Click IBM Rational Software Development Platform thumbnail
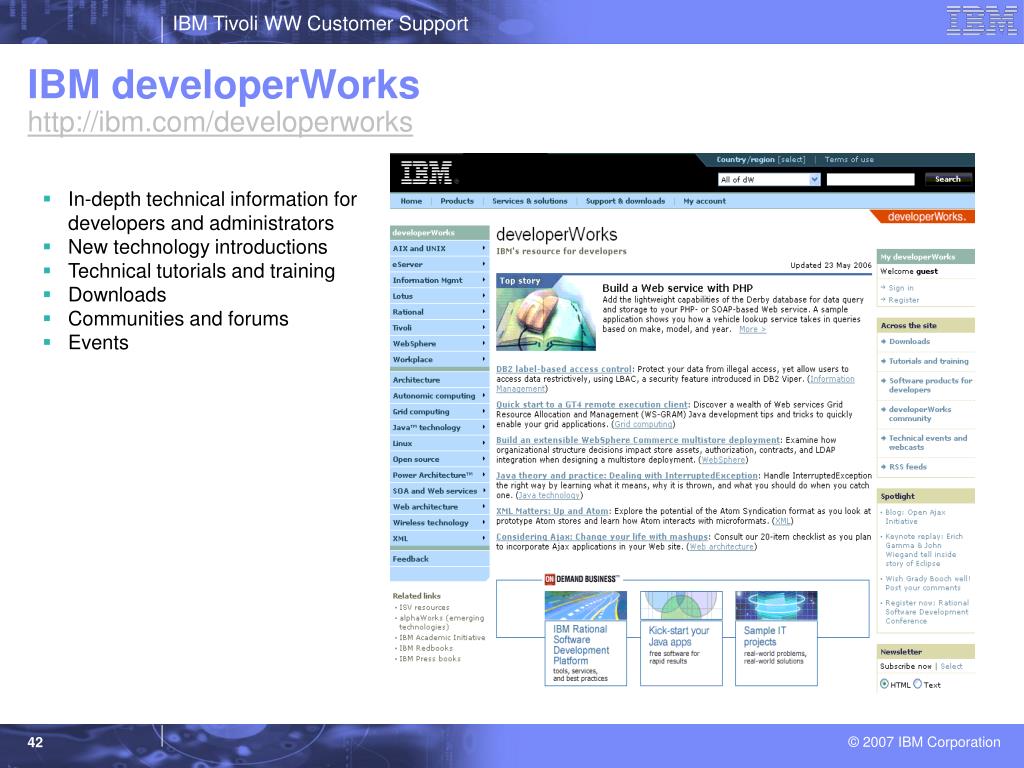Image resolution: width=1024 pixels, height=768 pixels. [586, 605]
